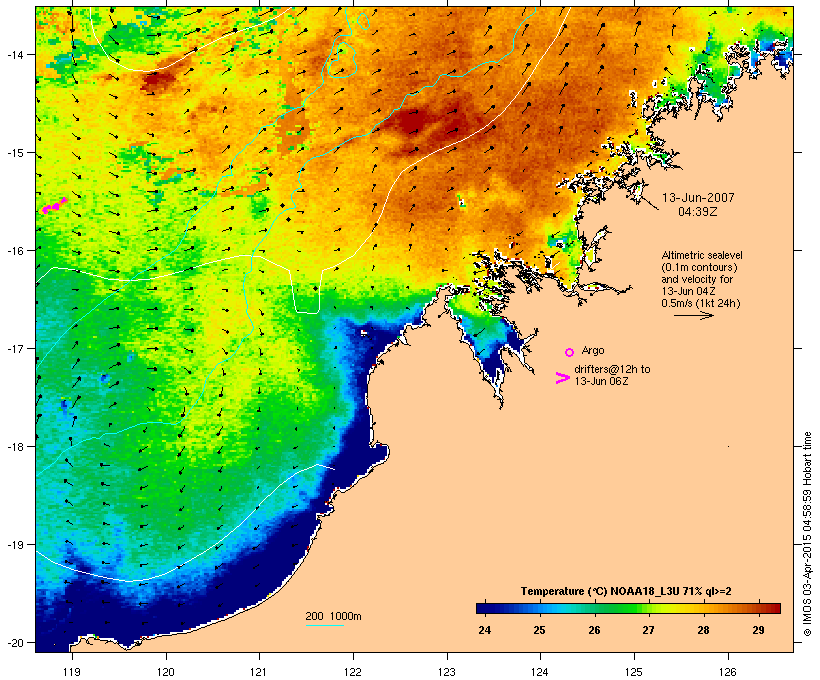Image resolution: width=820 pixels, height=680 pixels.
Task: Click longitude axis label 125
Action: [634, 672]
